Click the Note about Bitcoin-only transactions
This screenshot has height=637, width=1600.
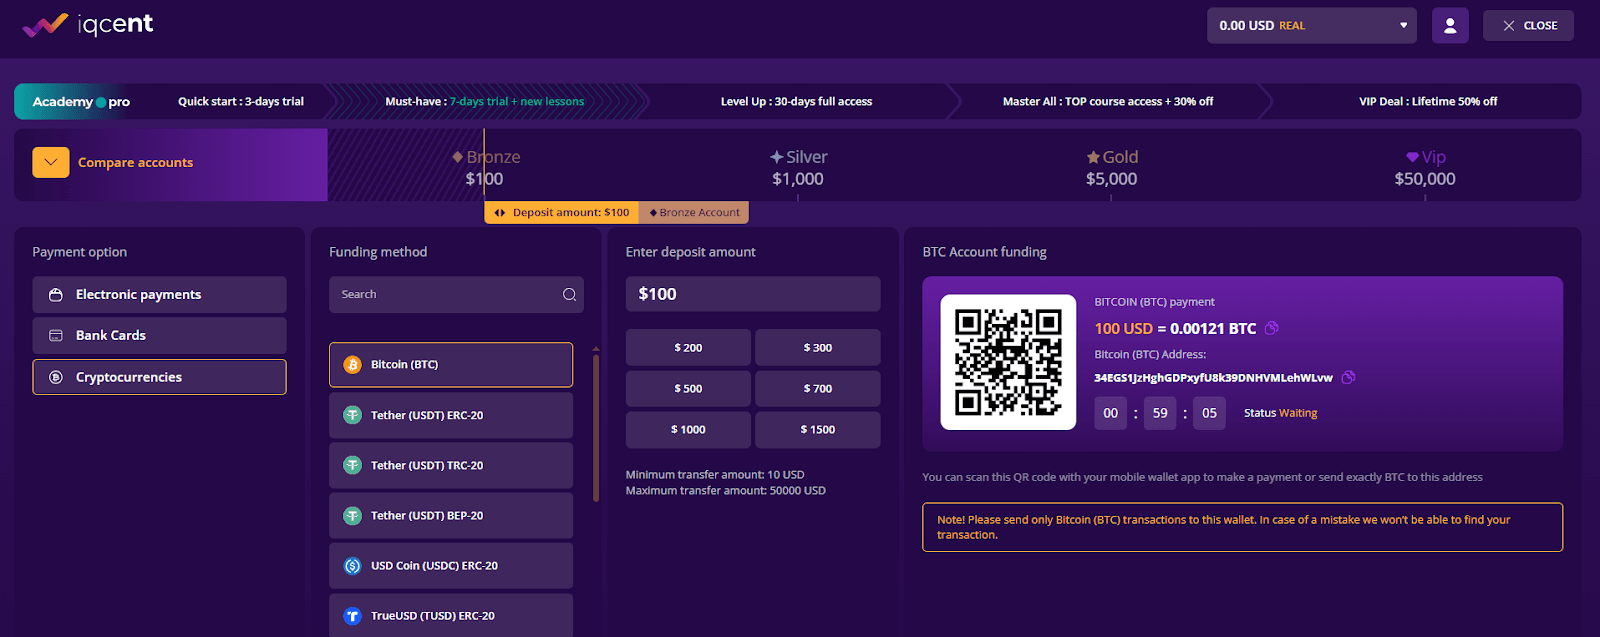[x=1242, y=527]
